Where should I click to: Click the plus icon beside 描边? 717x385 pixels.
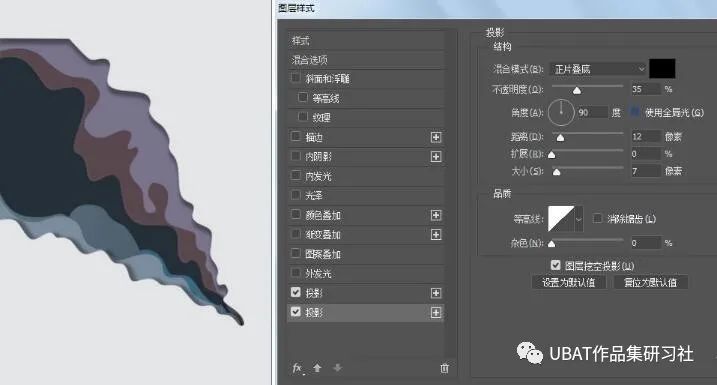436,137
